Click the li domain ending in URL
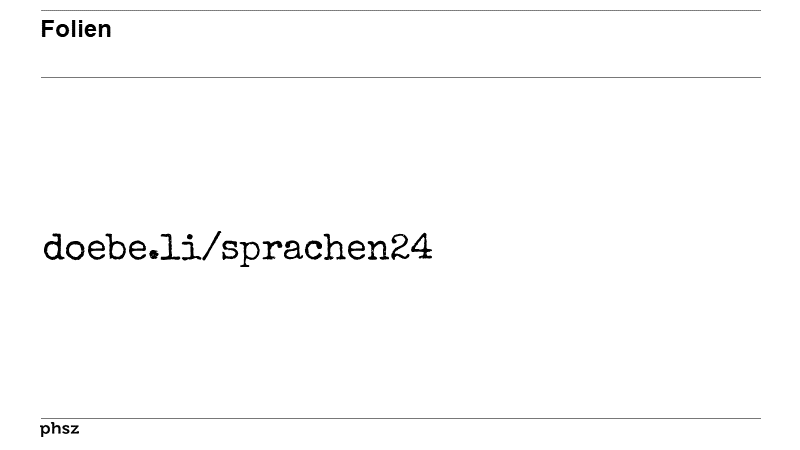This screenshot has height=450, width=800. pos(180,247)
